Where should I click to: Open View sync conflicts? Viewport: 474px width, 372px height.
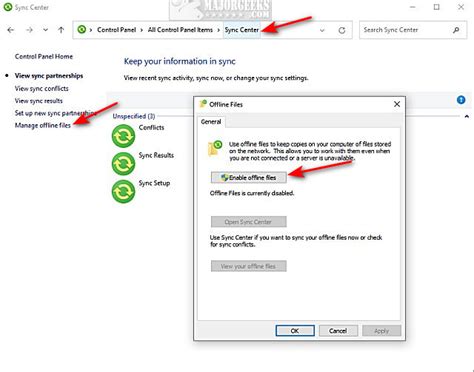pos(41,88)
